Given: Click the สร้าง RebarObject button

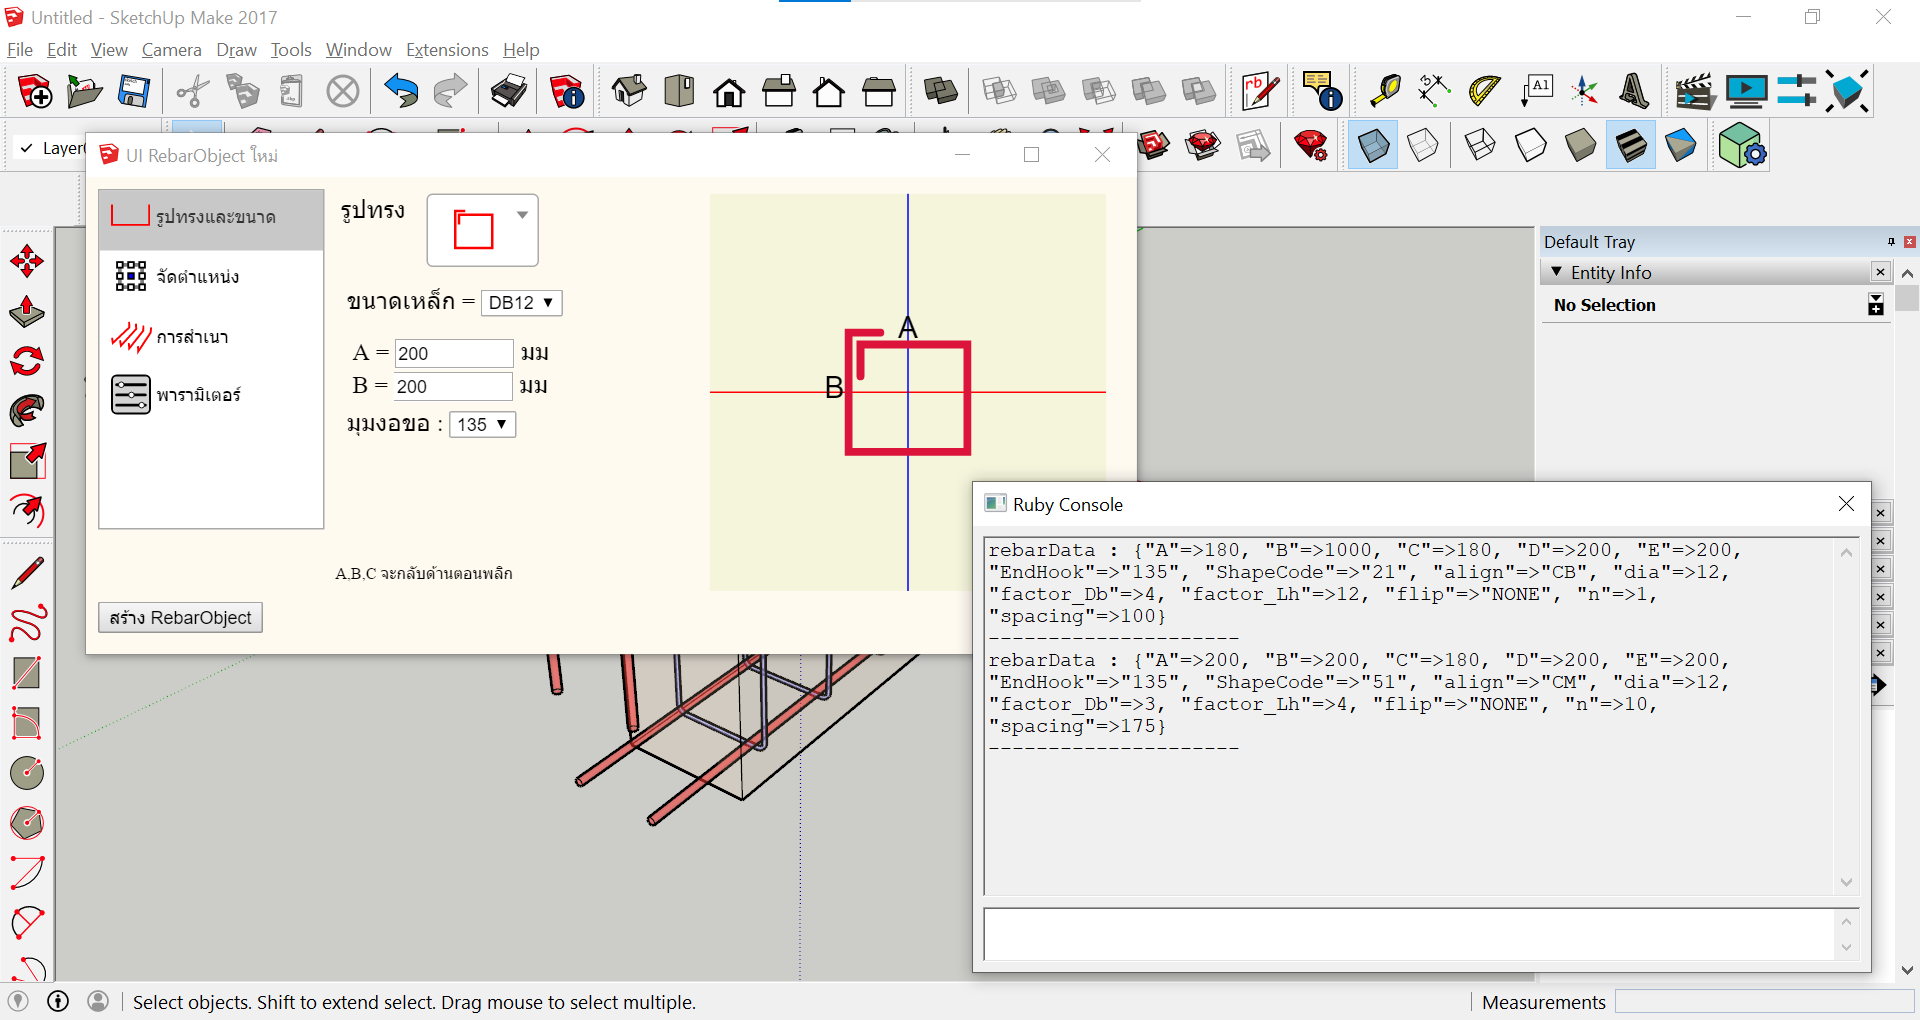Looking at the screenshot, I should pos(181,618).
